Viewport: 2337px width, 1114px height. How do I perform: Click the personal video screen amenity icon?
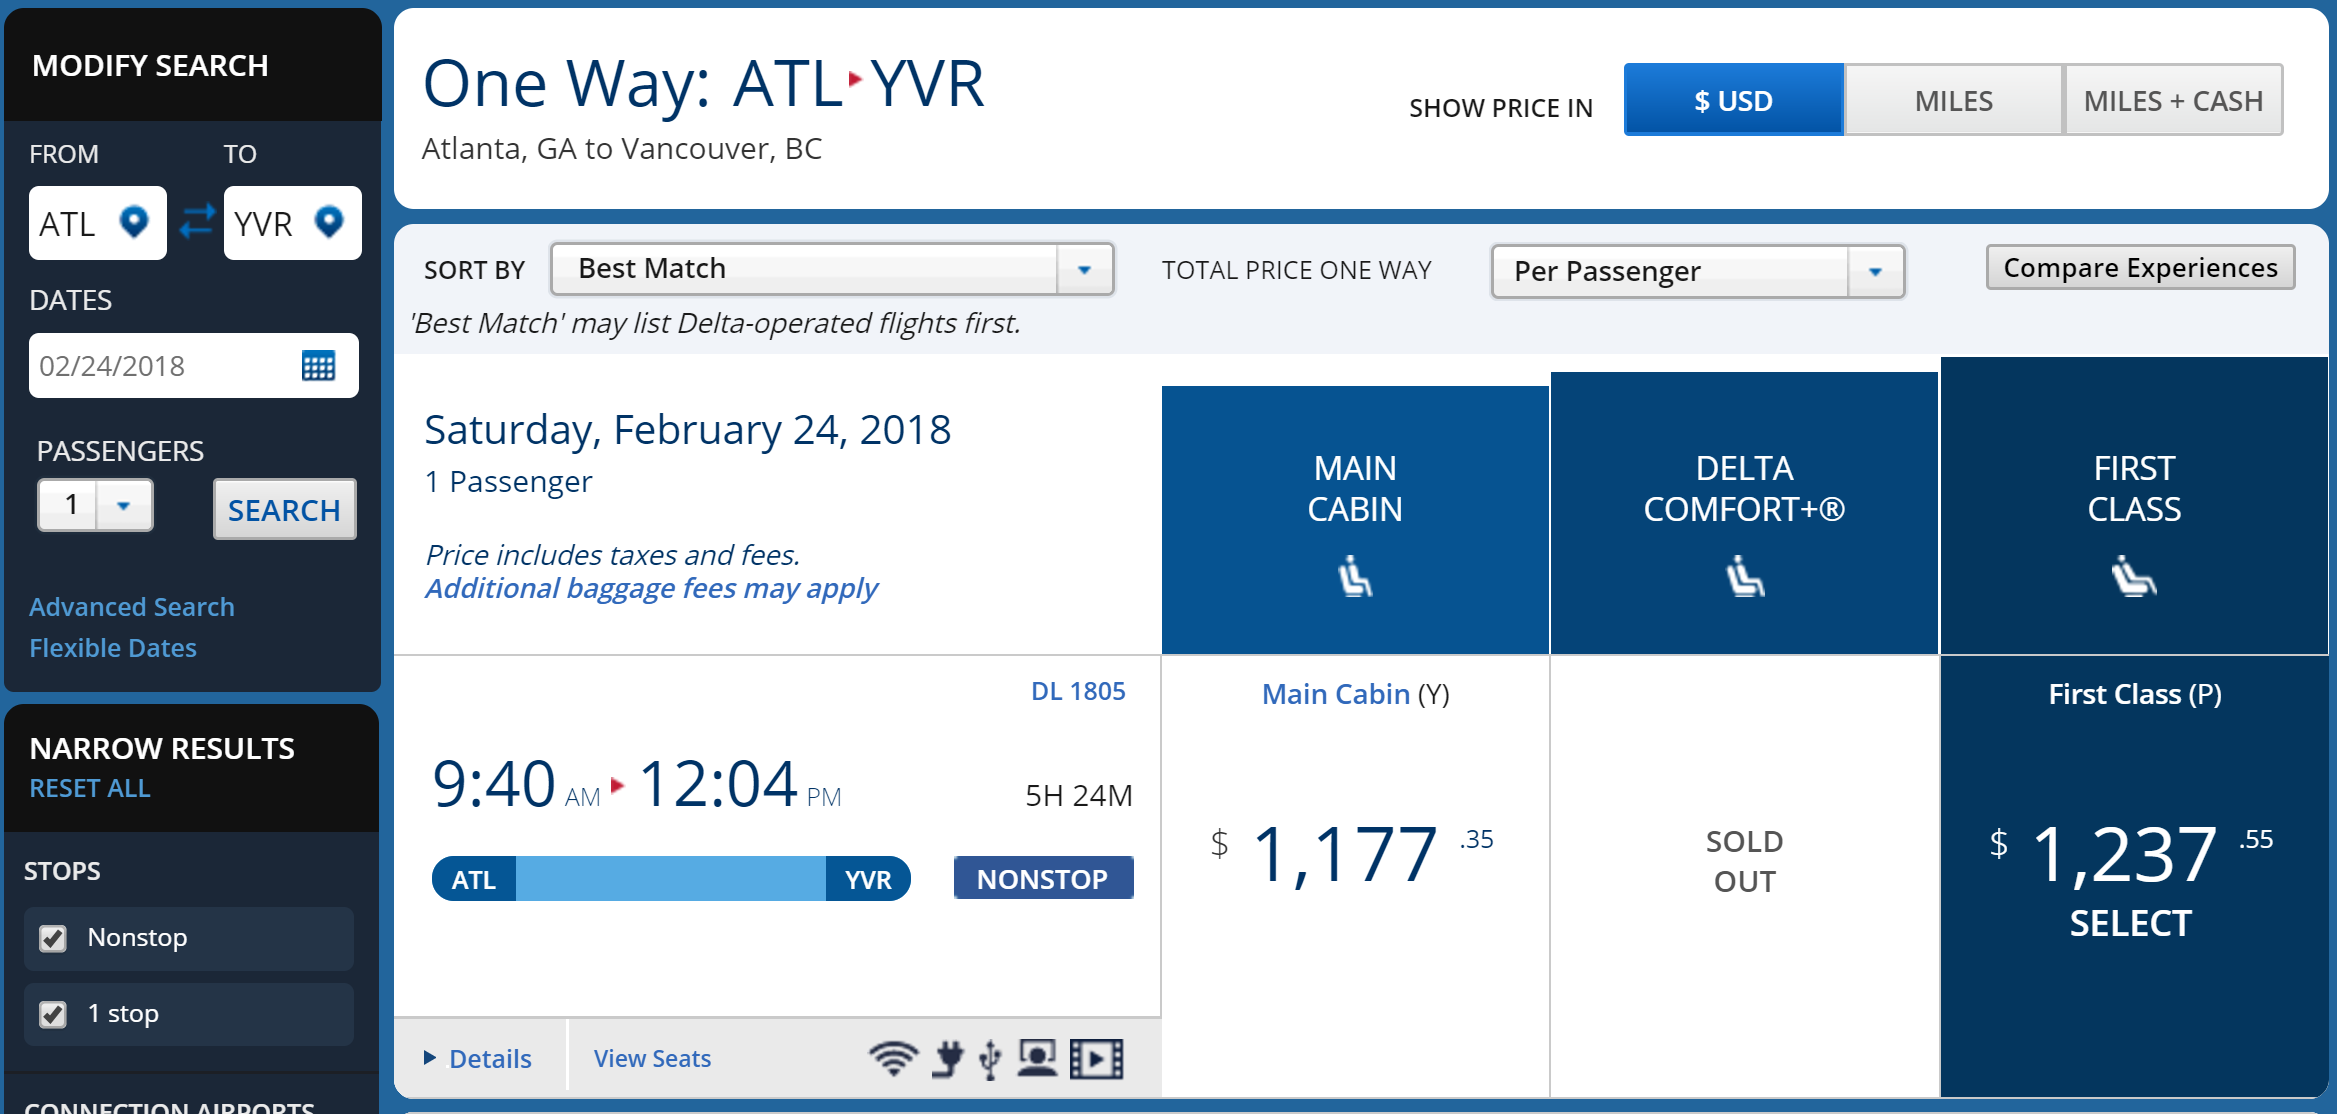click(x=1037, y=1058)
